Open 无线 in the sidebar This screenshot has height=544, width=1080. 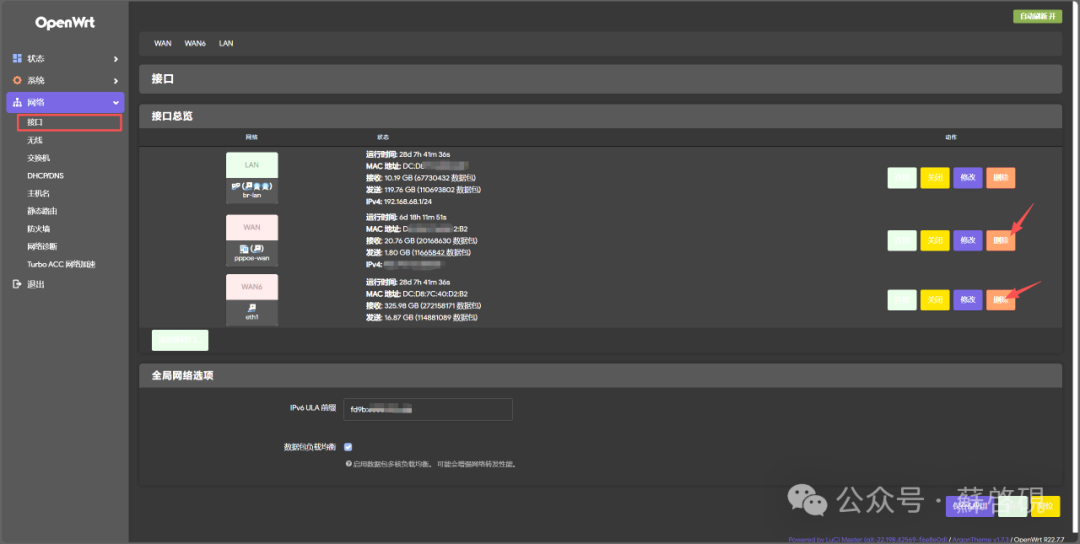(35, 140)
